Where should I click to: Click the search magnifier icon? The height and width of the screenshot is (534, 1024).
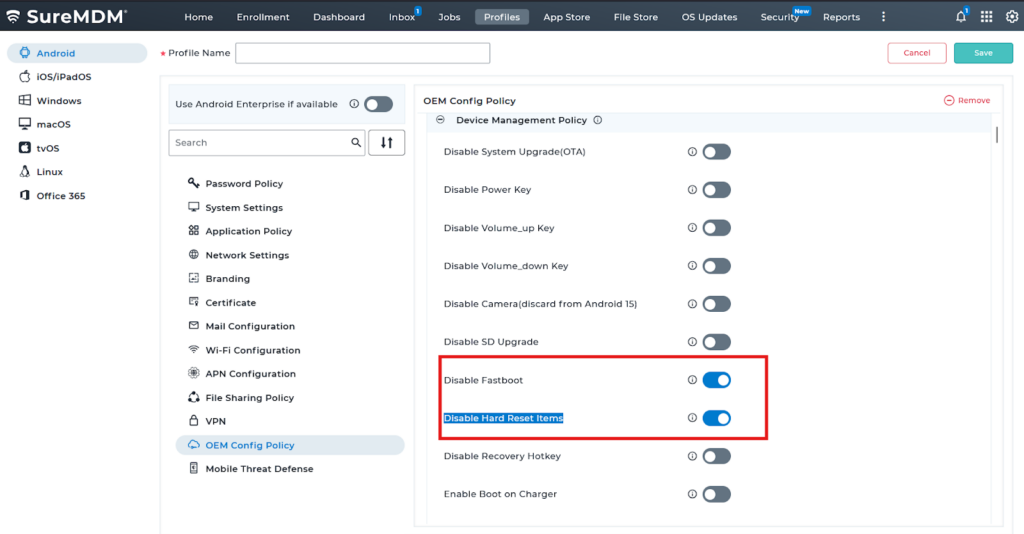[x=356, y=143]
